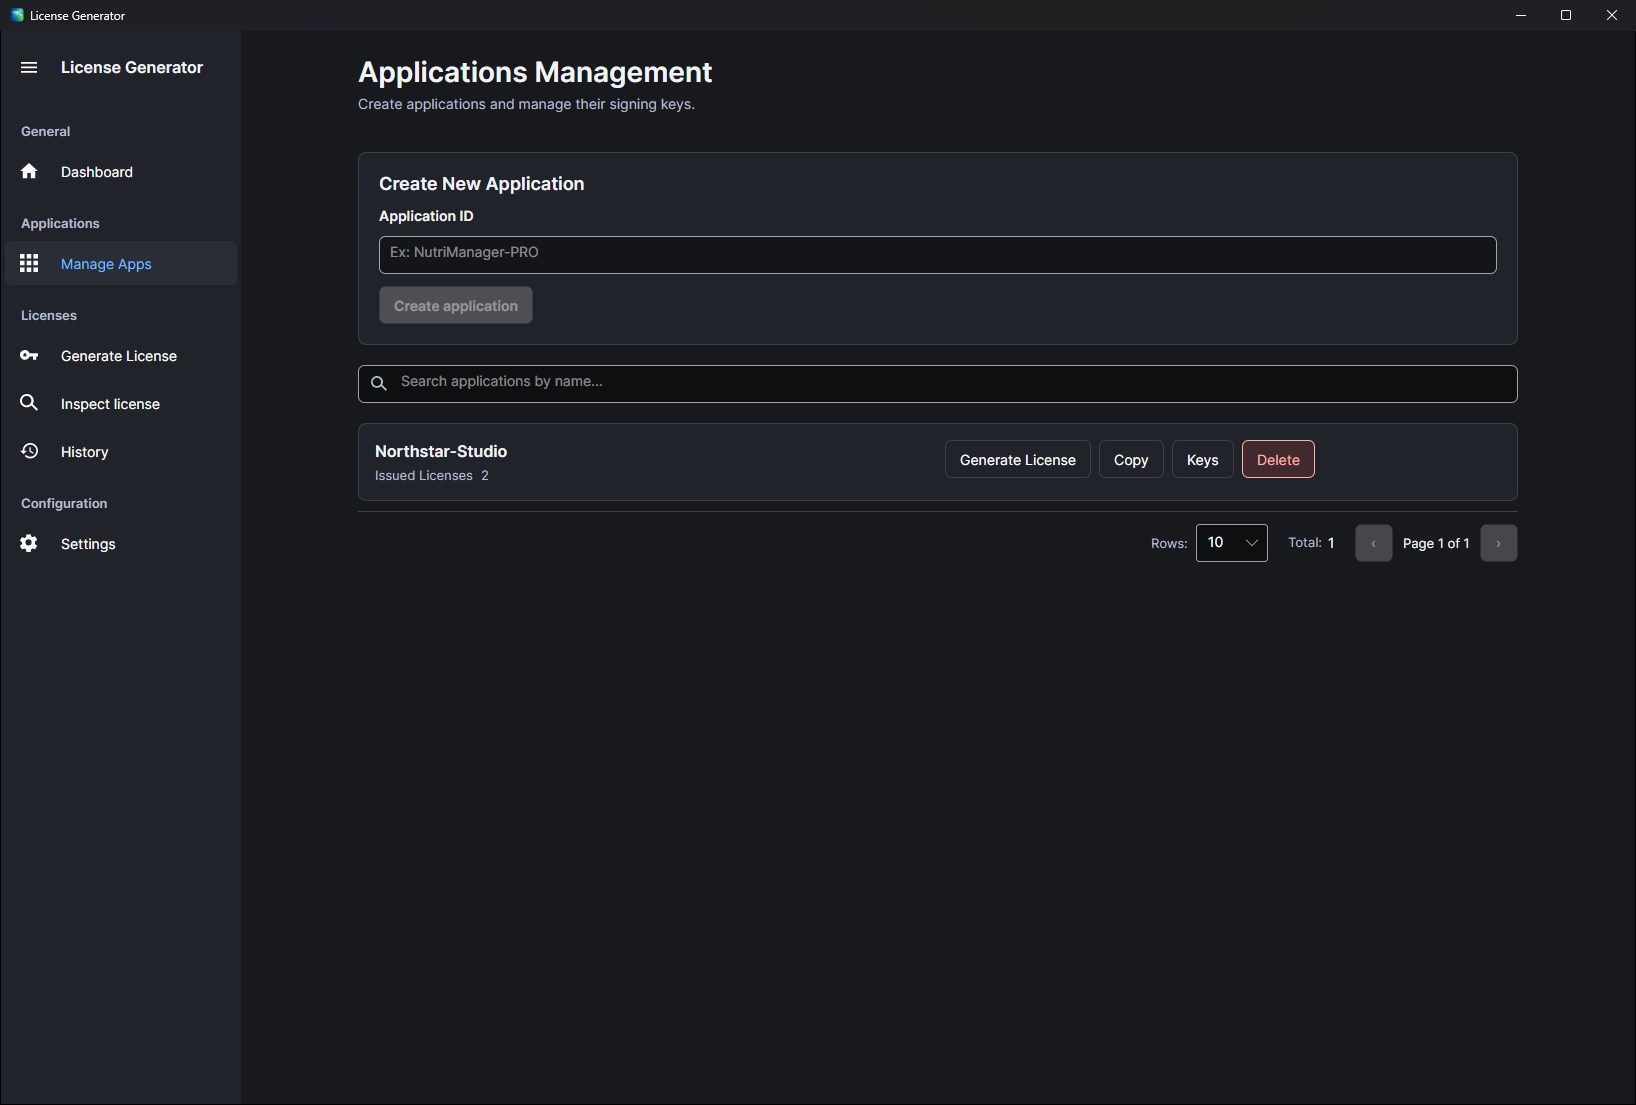Go to the previous page arrow
The width and height of the screenshot is (1636, 1105).
click(x=1373, y=543)
